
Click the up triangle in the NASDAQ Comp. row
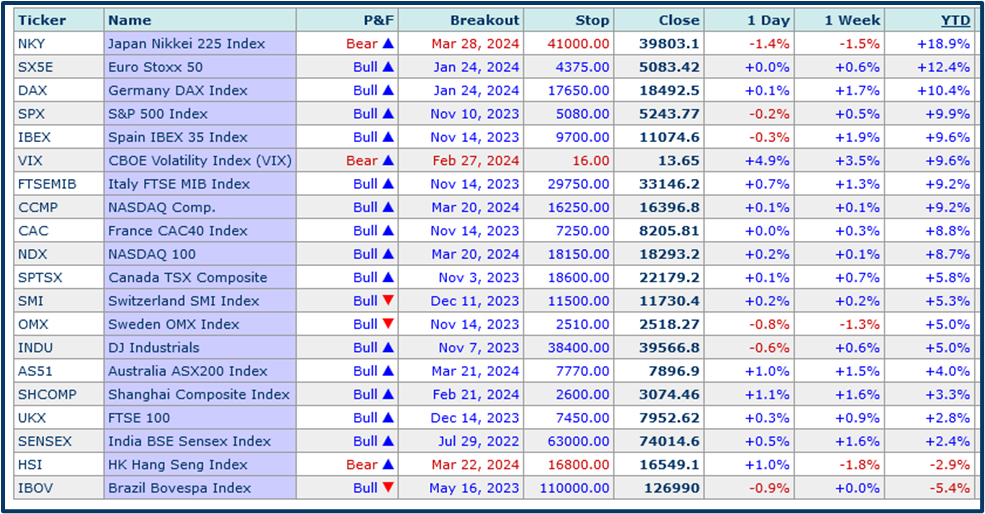tap(388, 207)
